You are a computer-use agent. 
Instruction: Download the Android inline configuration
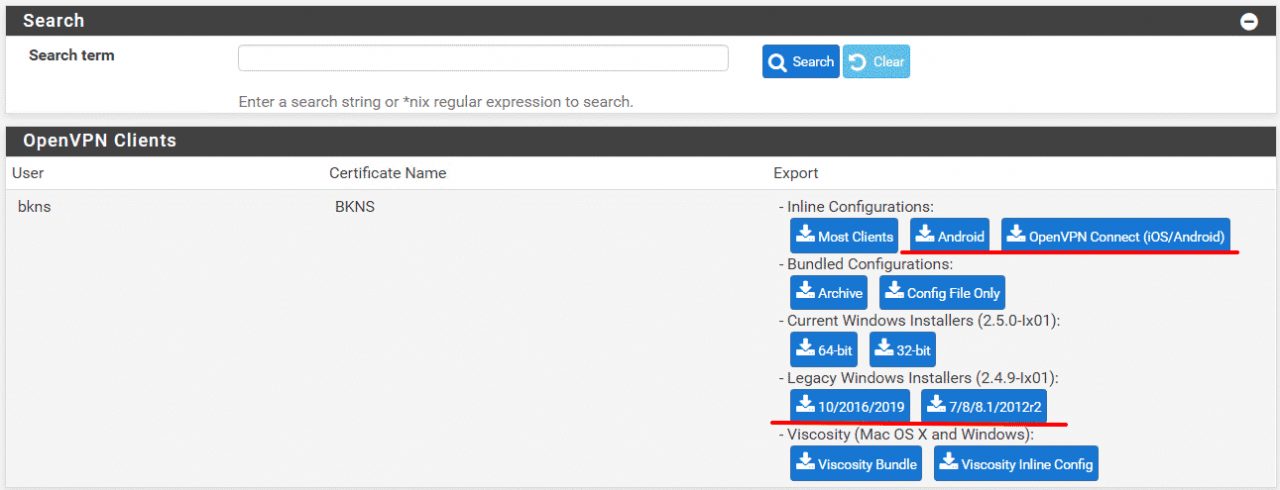(949, 236)
